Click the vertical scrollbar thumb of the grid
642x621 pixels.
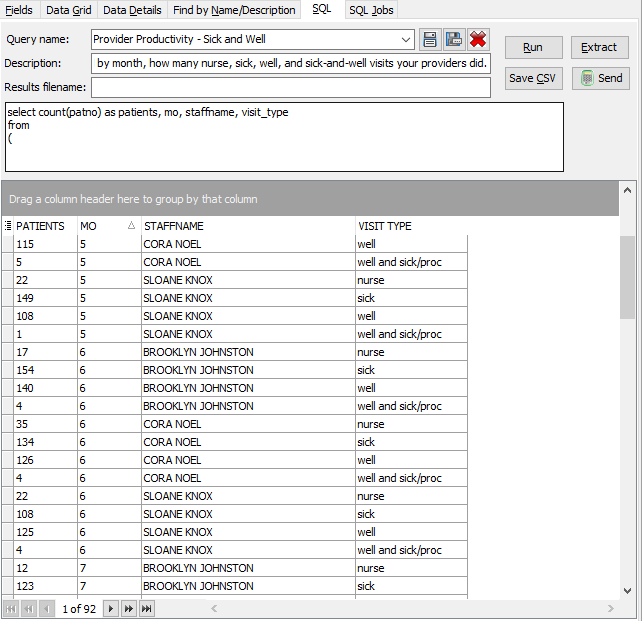pos(627,277)
